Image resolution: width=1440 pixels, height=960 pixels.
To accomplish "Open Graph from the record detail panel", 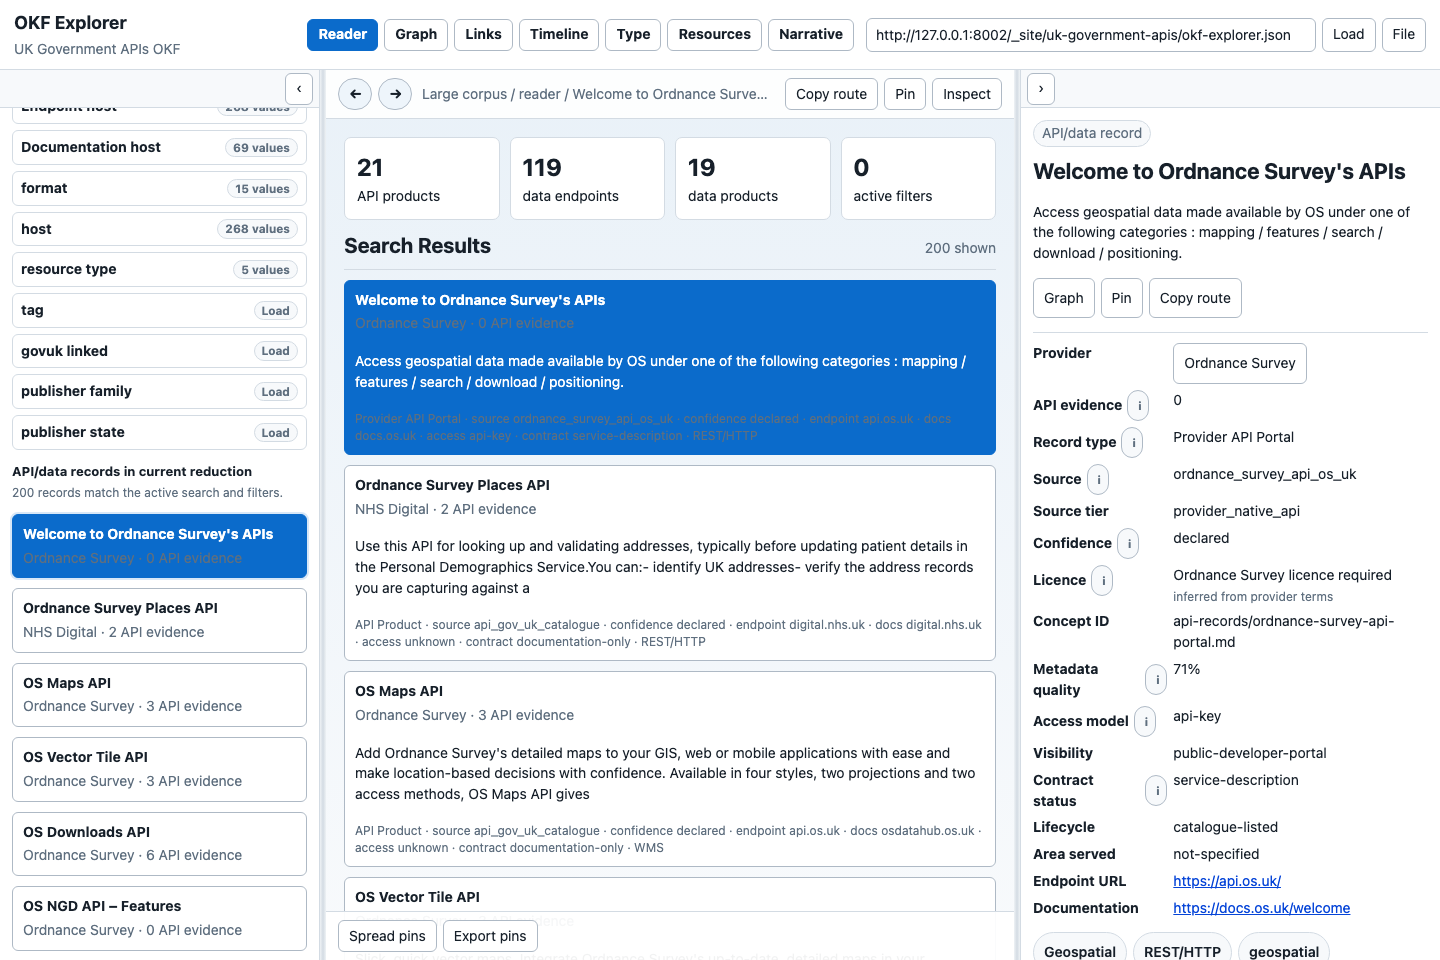I will pos(1064,298).
